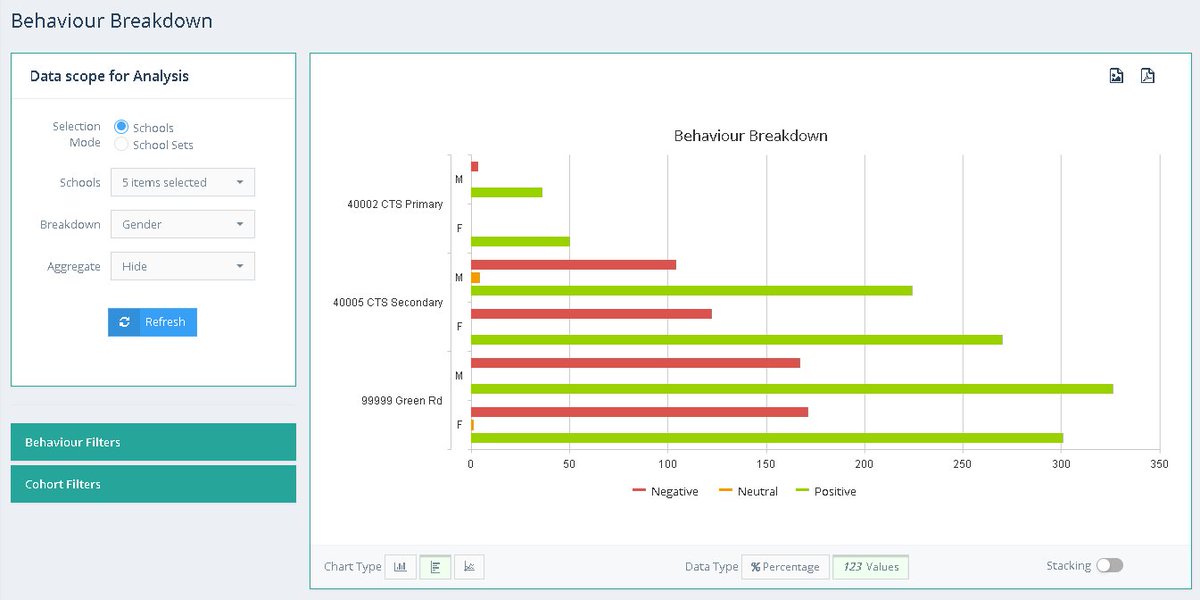Switch data type to Values
This screenshot has width=1200, height=600.
pos(871,567)
